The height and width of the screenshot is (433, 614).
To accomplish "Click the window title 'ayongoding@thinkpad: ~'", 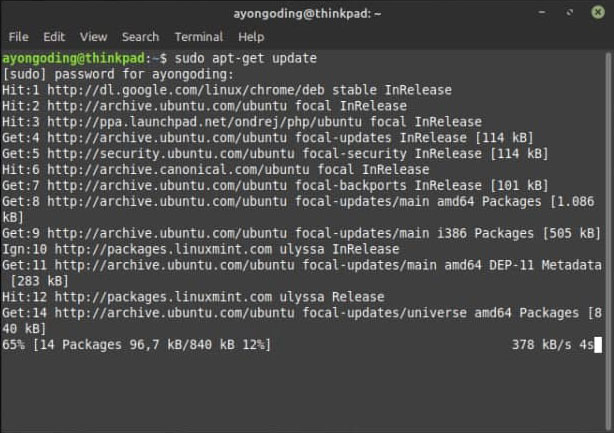I will (x=307, y=14).
